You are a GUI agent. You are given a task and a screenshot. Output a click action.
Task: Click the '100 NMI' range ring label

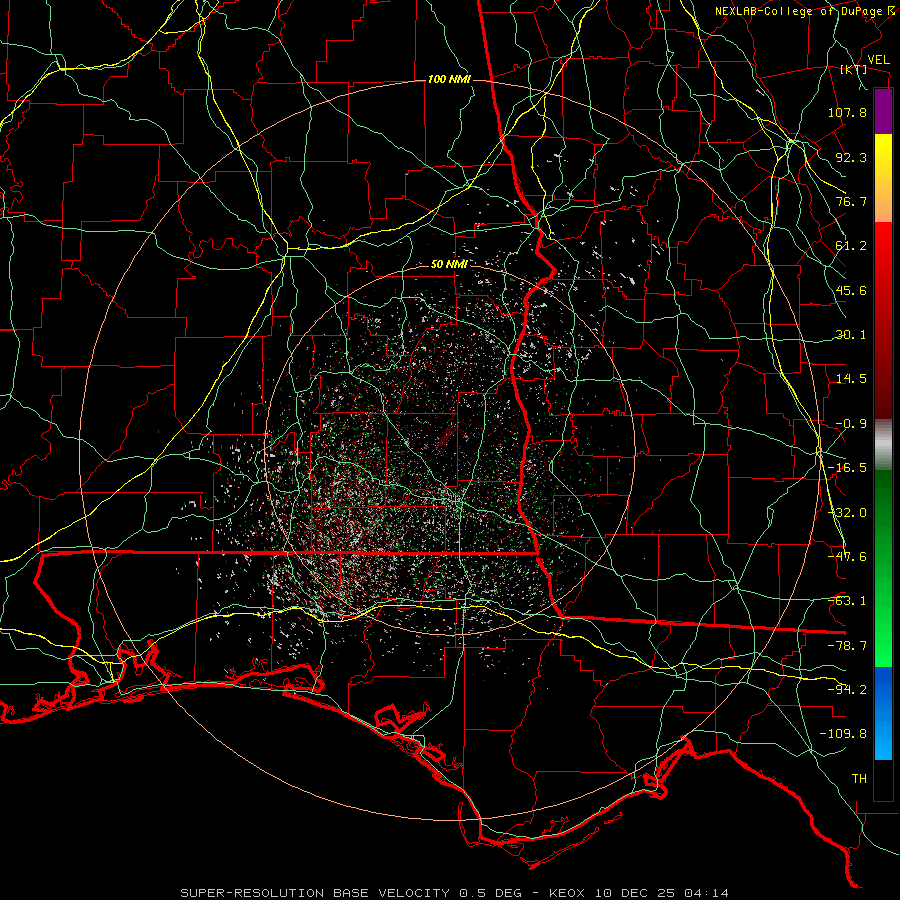[449, 79]
